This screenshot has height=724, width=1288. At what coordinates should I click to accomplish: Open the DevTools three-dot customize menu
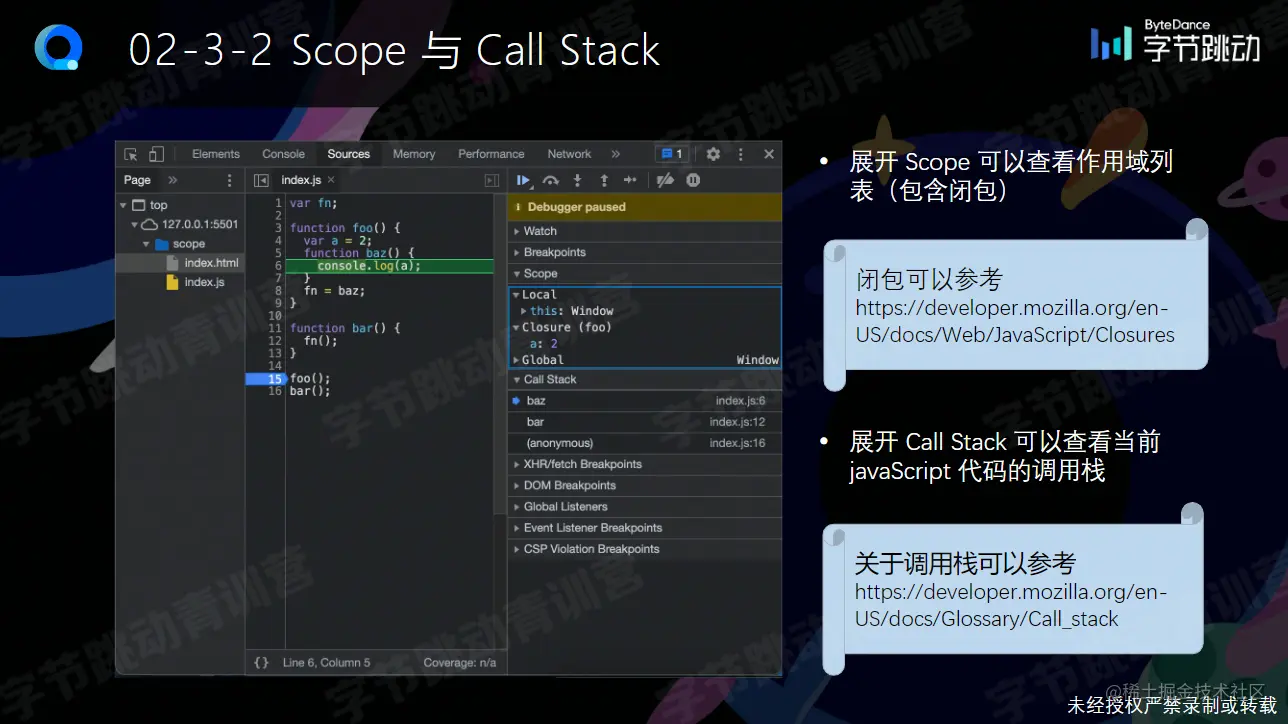pos(741,154)
